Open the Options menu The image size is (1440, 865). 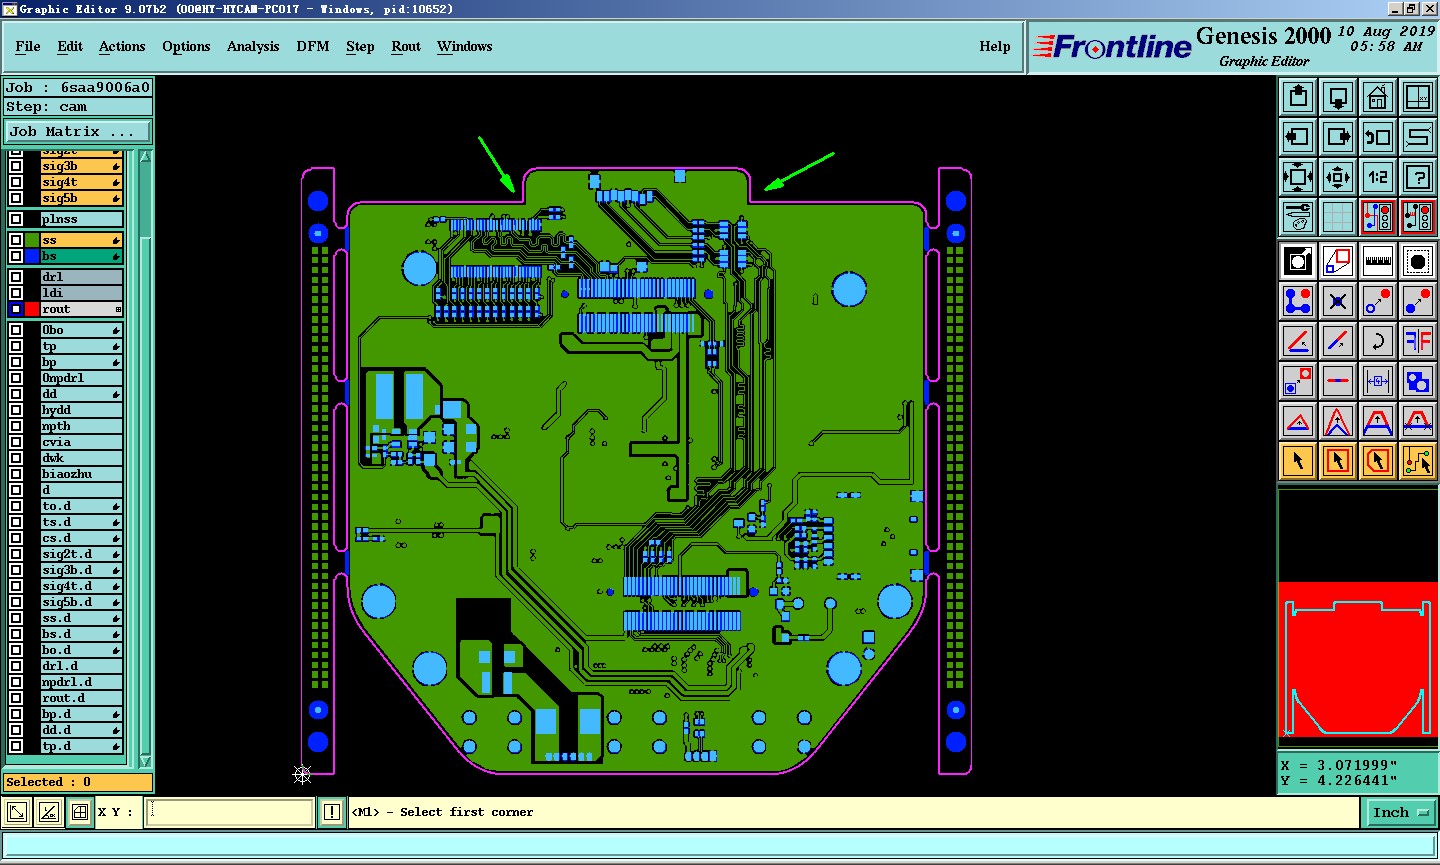186,46
